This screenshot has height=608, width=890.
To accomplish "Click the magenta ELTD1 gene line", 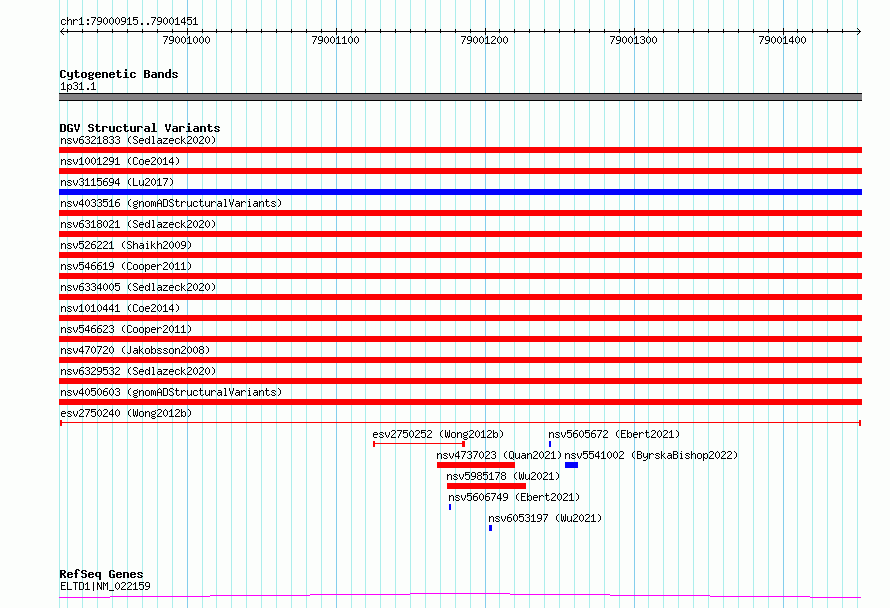I will tap(460, 596).
